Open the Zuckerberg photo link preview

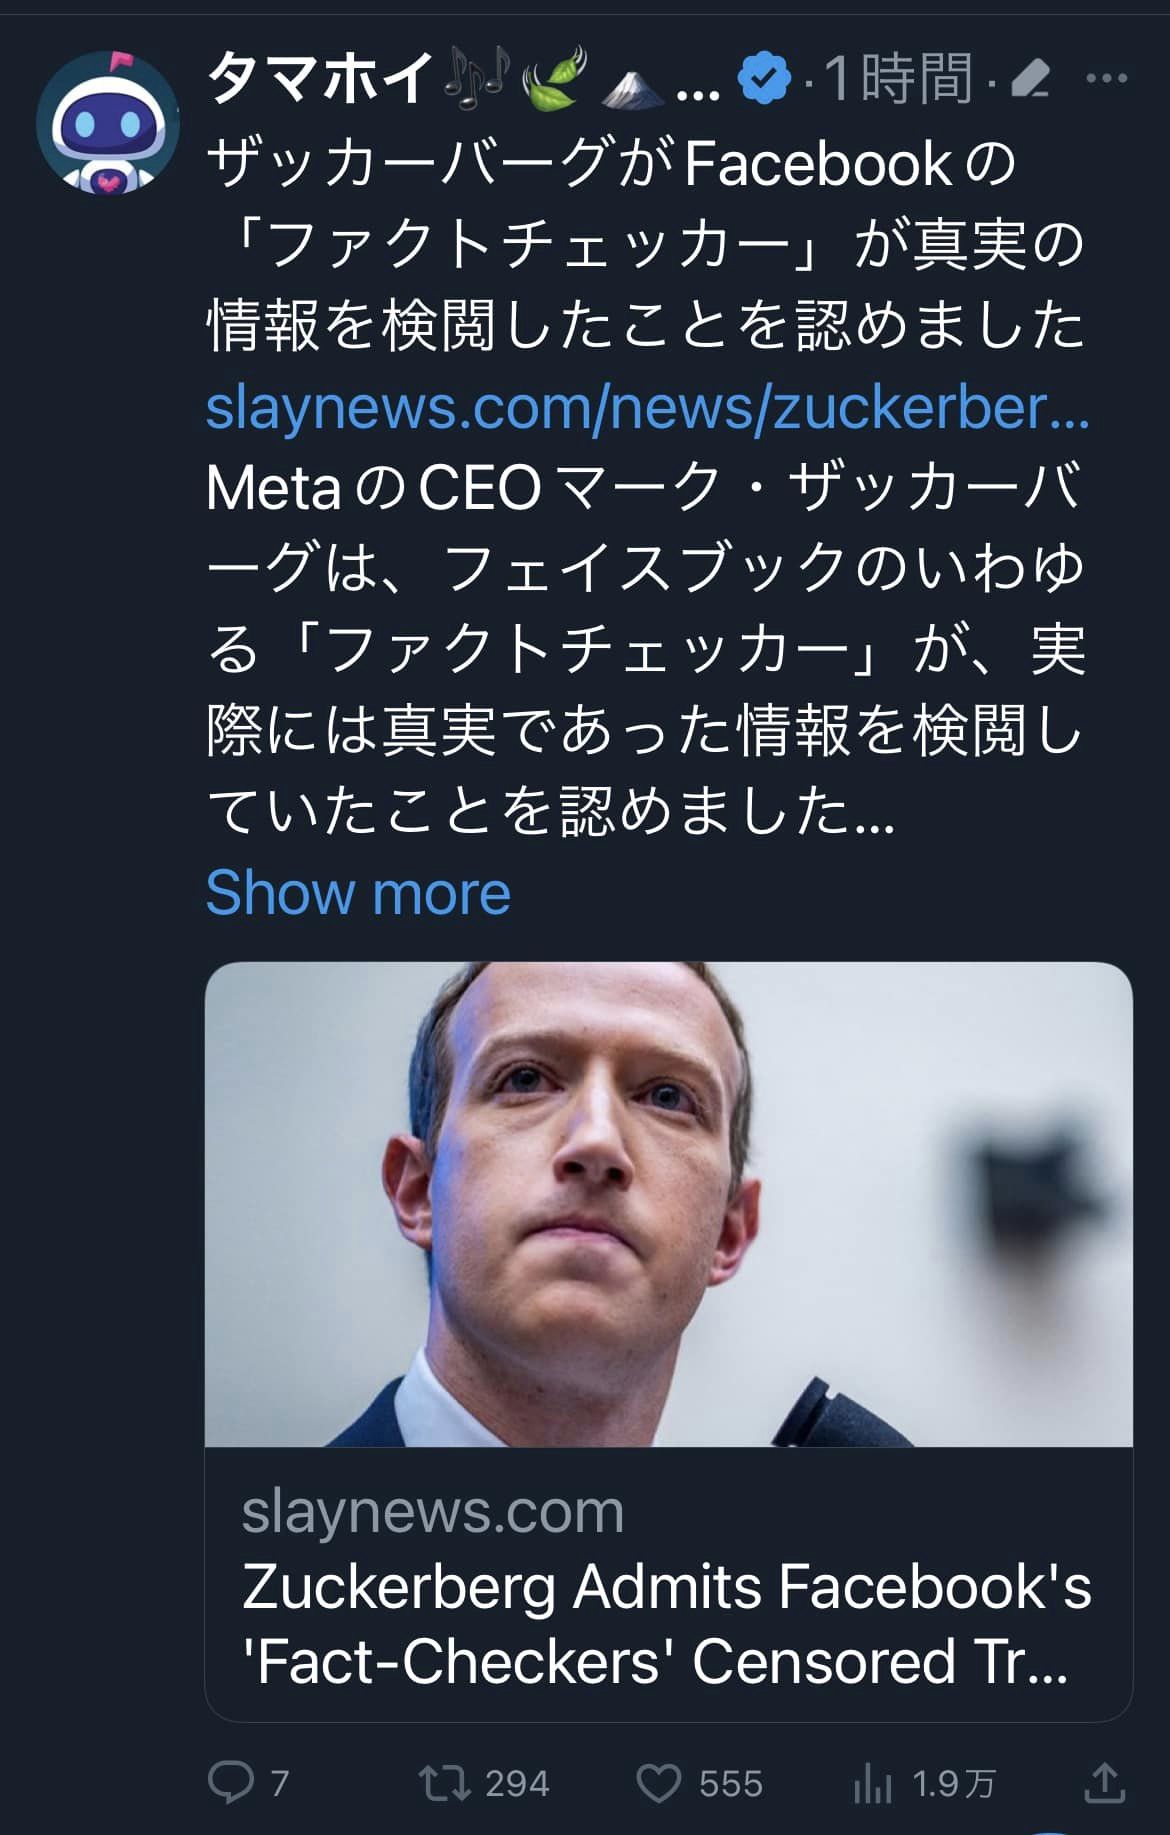[668, 1204]
